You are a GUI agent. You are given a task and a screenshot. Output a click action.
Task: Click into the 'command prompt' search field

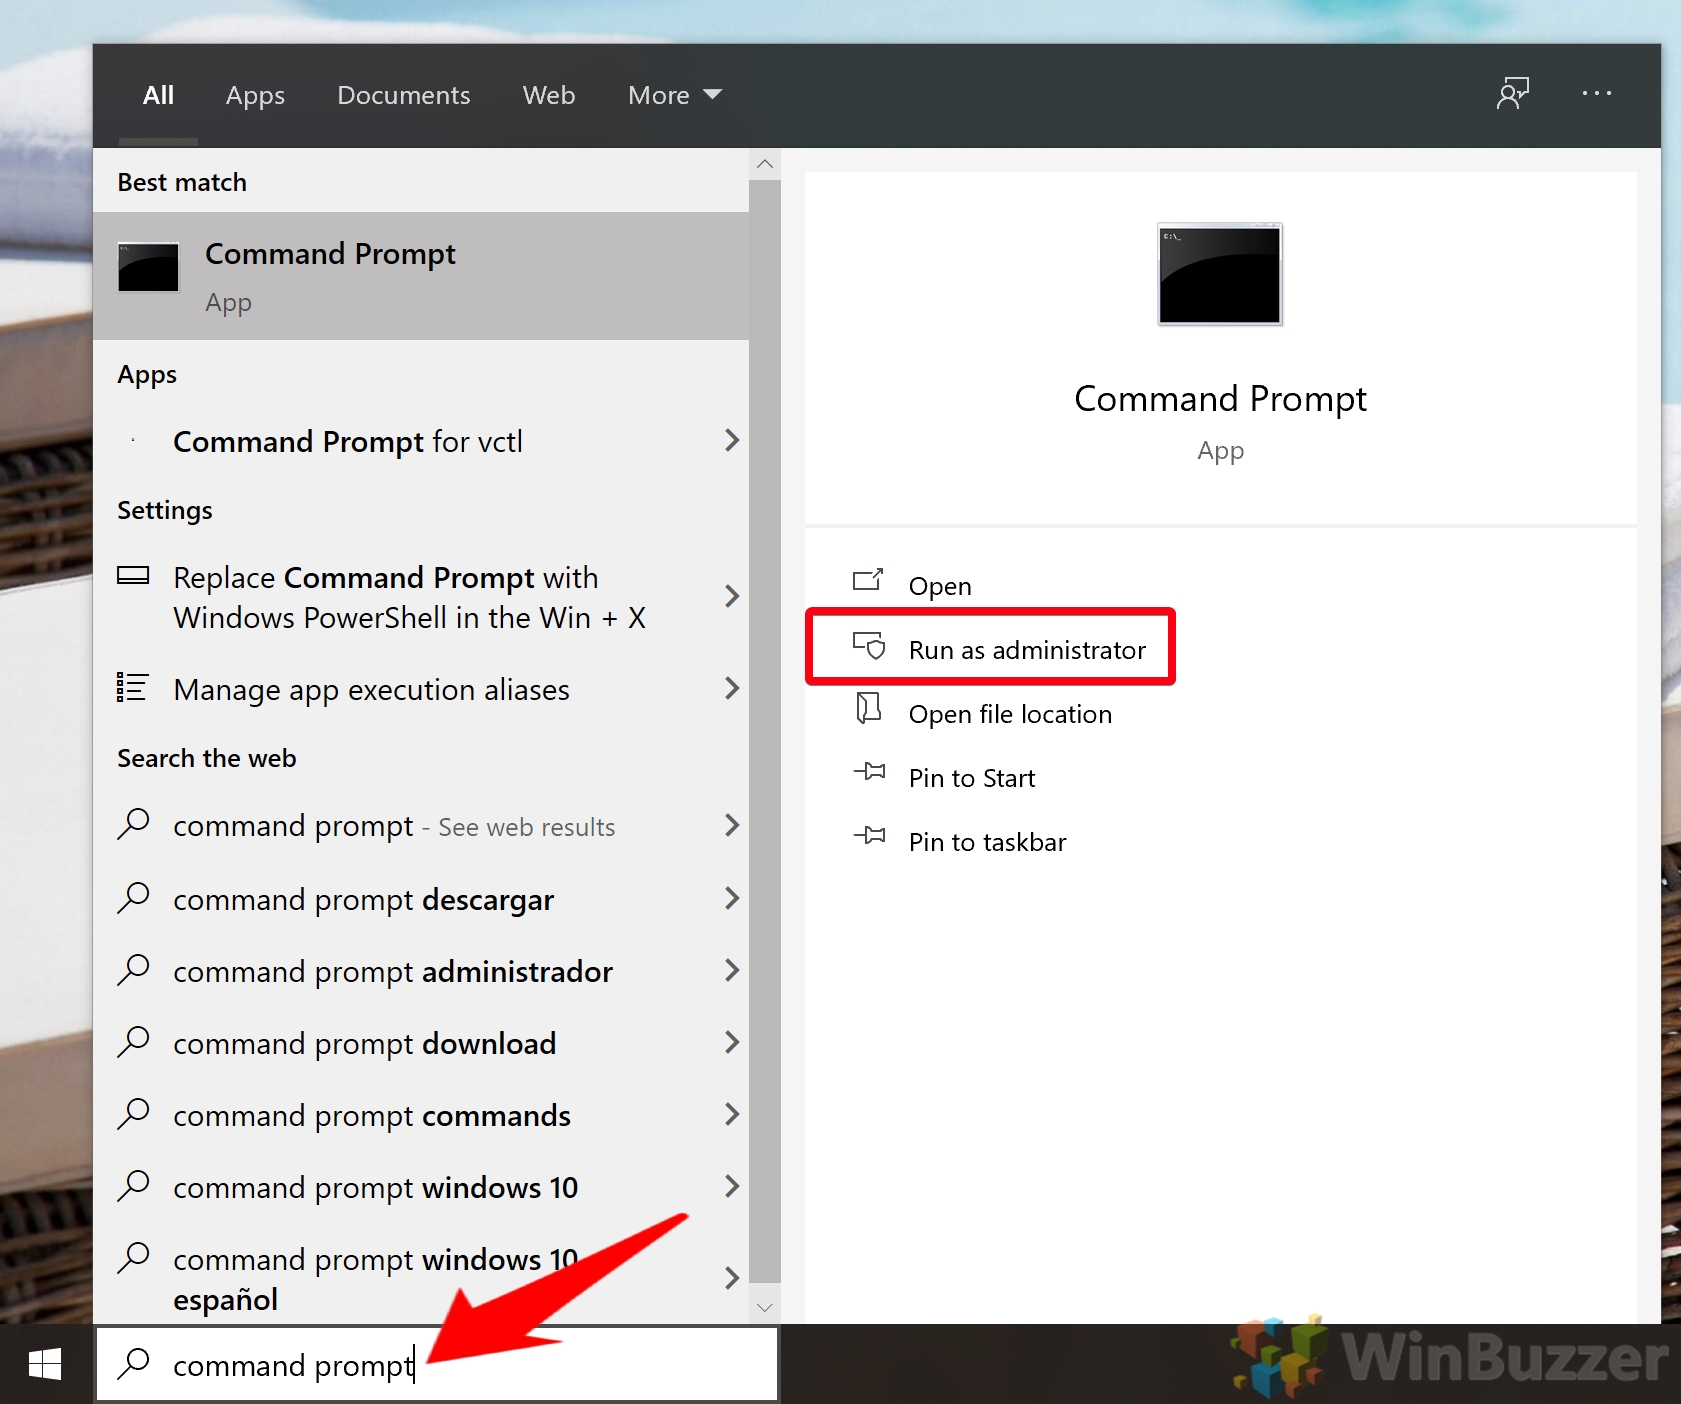pos(437,1364)
